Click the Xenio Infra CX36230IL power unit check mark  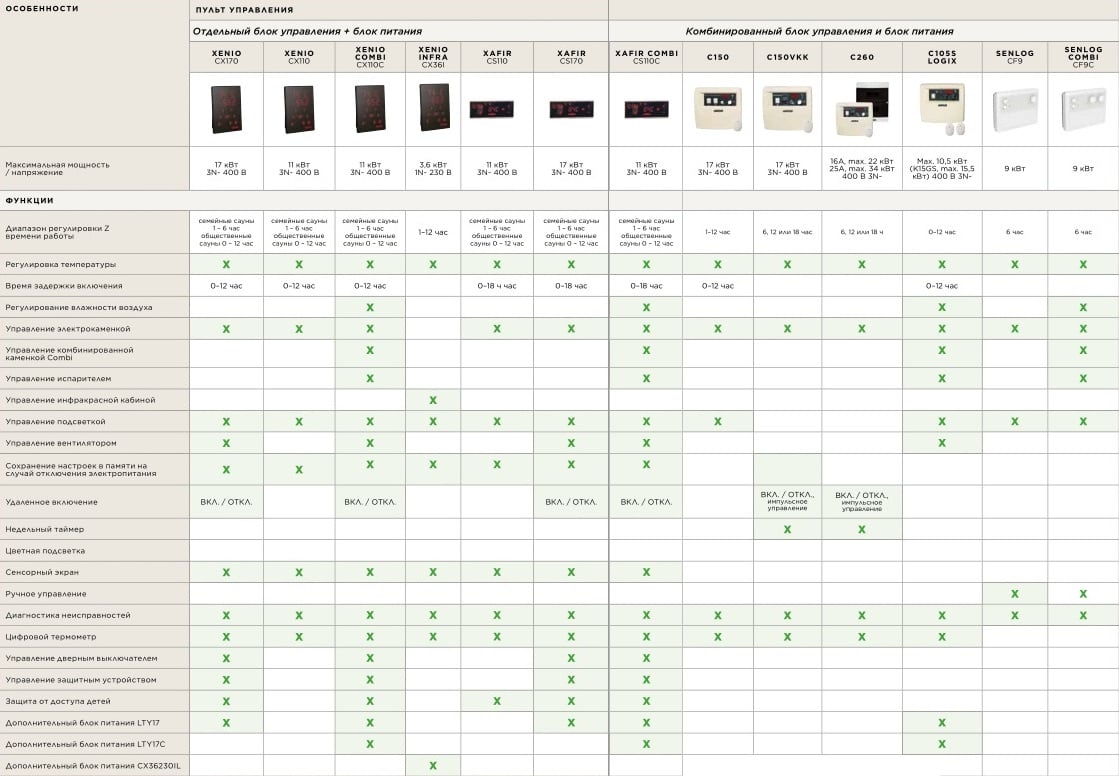click(x=433, y=765)
